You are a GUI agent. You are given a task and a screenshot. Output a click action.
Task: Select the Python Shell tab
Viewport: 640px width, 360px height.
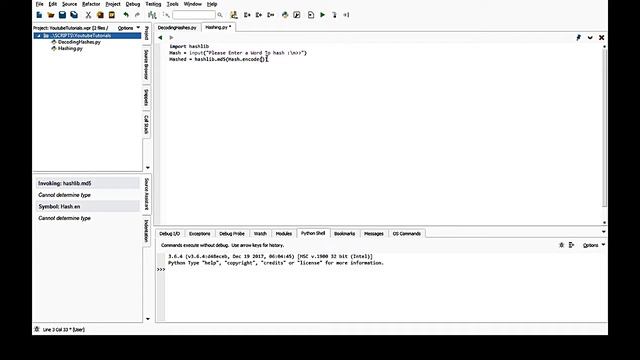coord(313,233)
